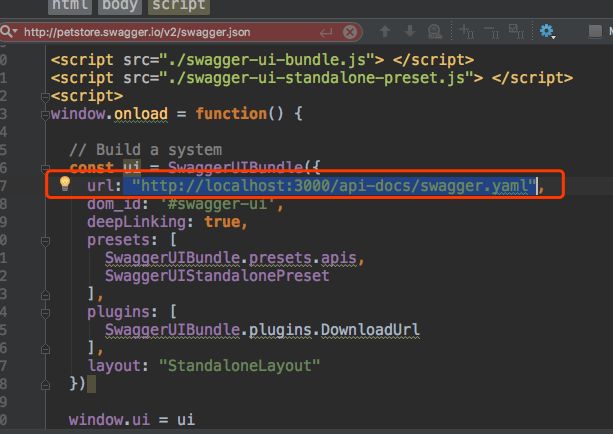
Task: Click the fold end marker at plugins closing bracket
Action: (45, 349)
